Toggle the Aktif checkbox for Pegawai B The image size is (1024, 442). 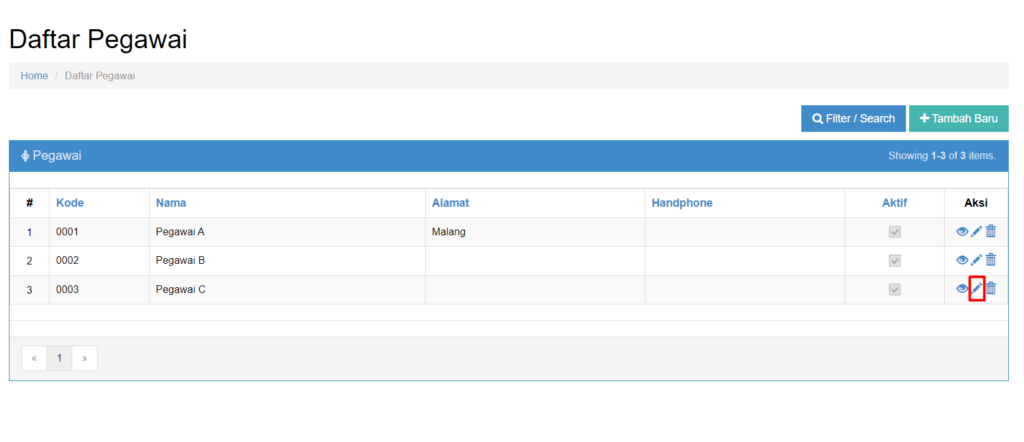(895, 261)
